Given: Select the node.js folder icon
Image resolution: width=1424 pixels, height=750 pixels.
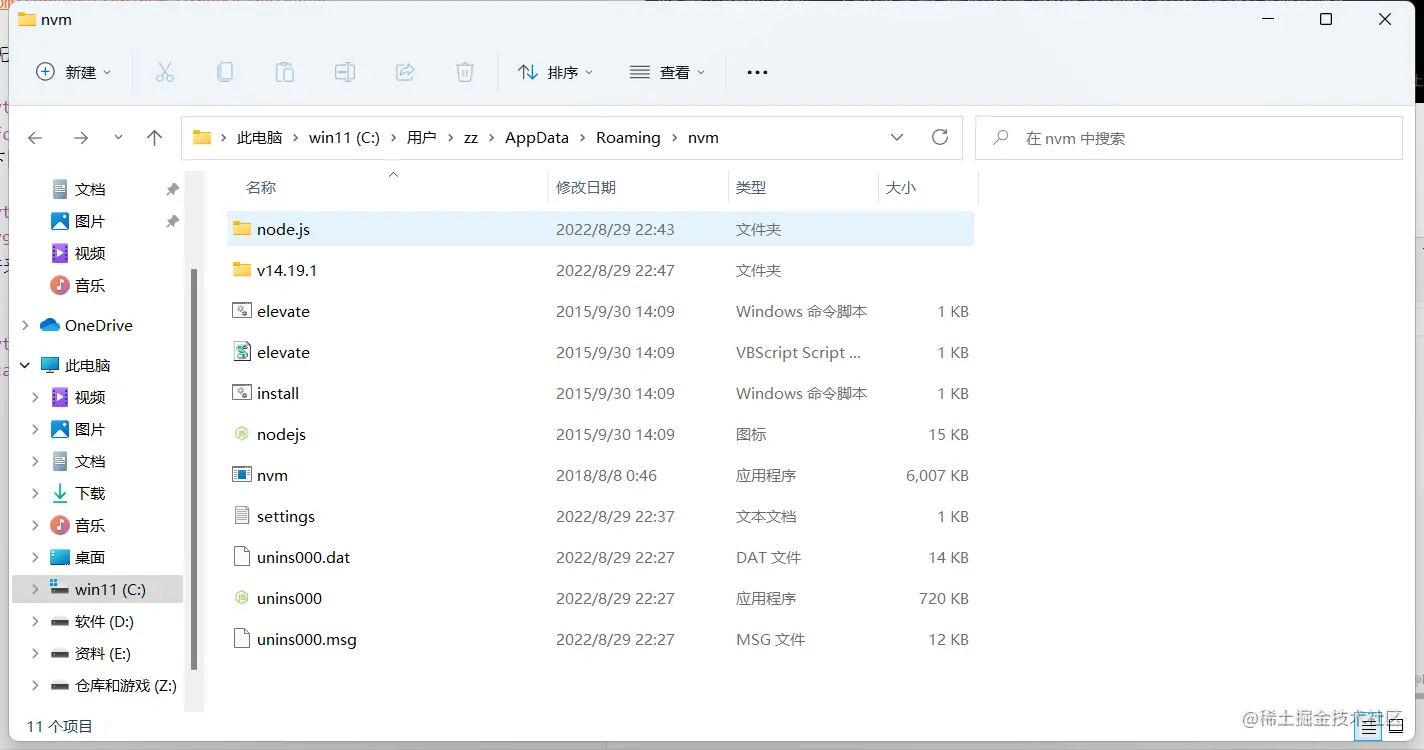Looking at the screenshot, I should (x=241, y=229).
